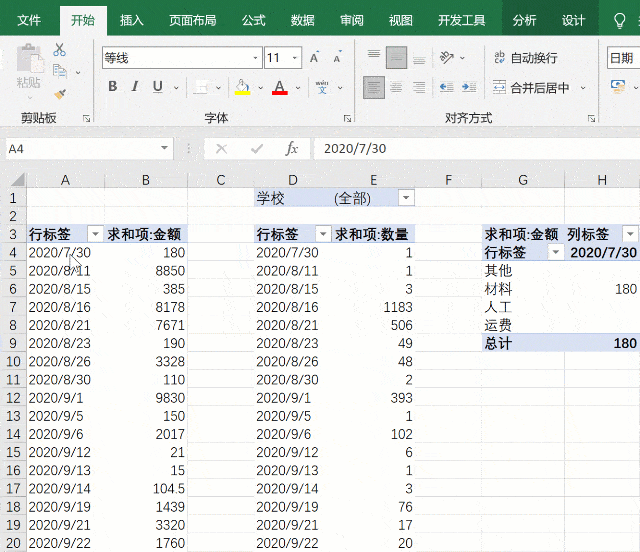Toggle Bold formatting
This screenshot has width=640, height=552.
coord(112,87)
